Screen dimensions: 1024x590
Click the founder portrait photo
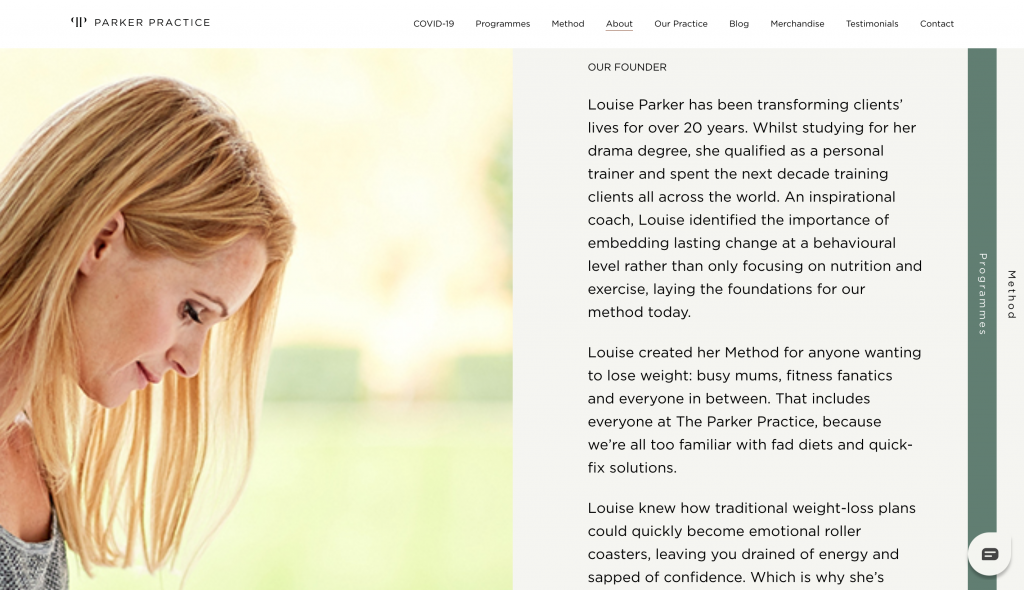click(x=256, y=319)
